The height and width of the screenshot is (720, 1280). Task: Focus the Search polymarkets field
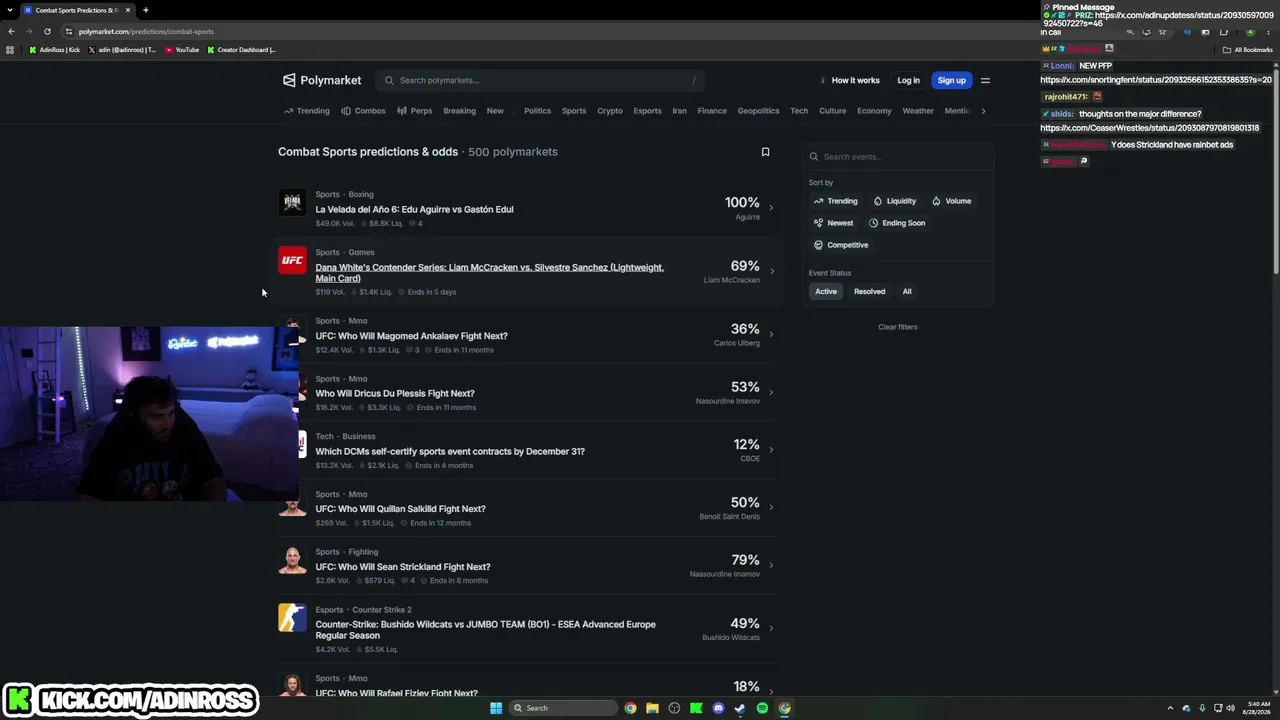(540, 80)
